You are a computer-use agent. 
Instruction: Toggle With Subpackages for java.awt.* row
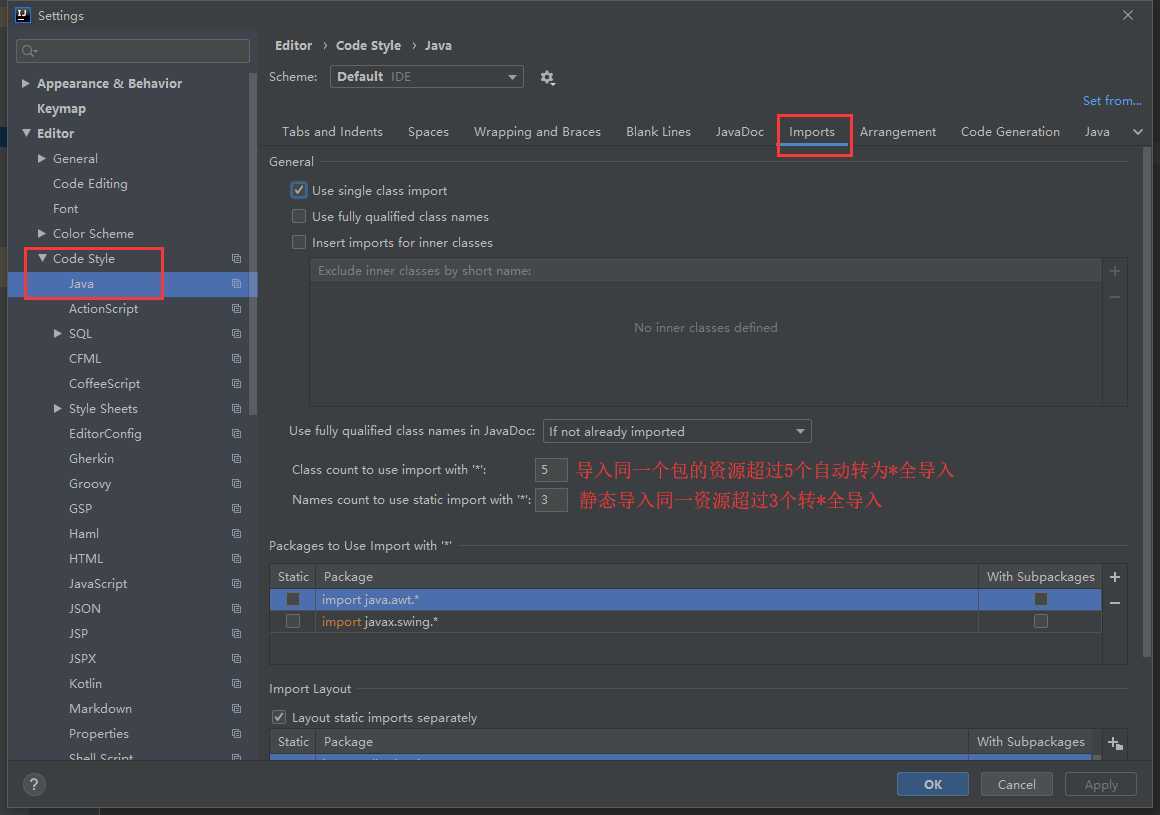tap(1041, 600)
